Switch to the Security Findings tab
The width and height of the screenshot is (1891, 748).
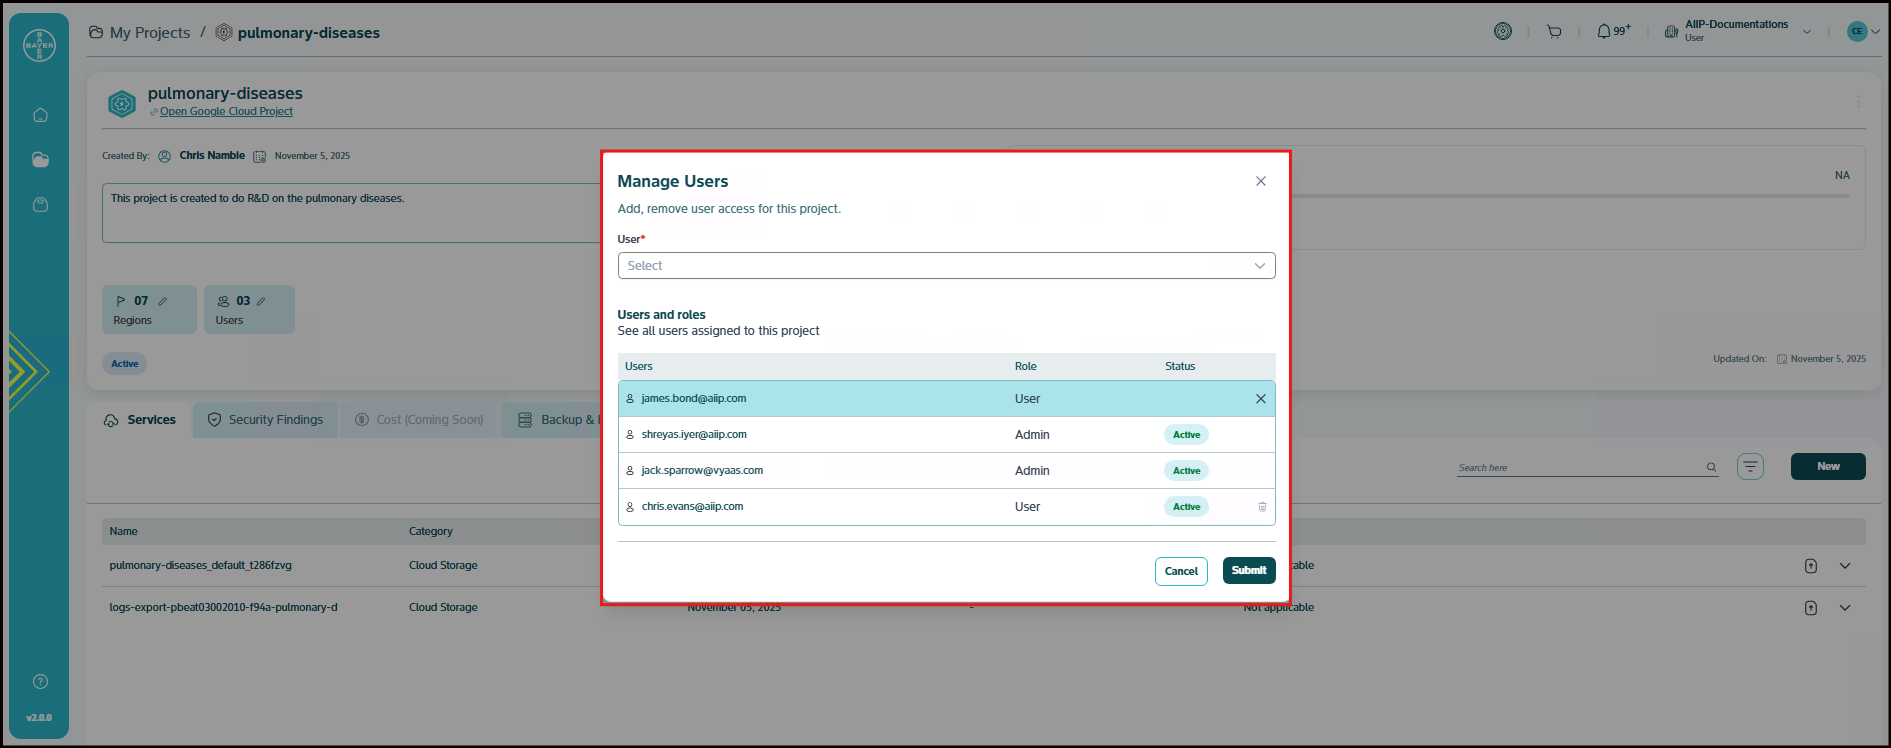(x=265, y=420)
